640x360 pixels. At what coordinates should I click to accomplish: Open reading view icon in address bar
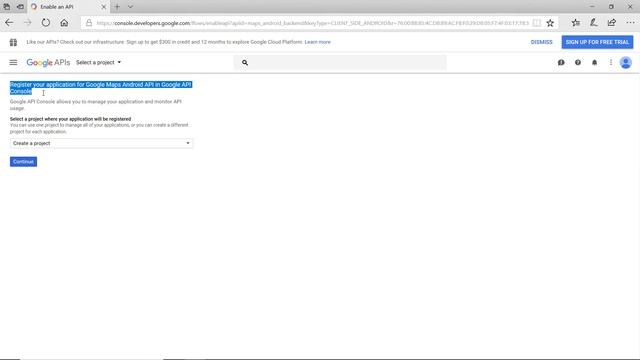pos(537,23)
